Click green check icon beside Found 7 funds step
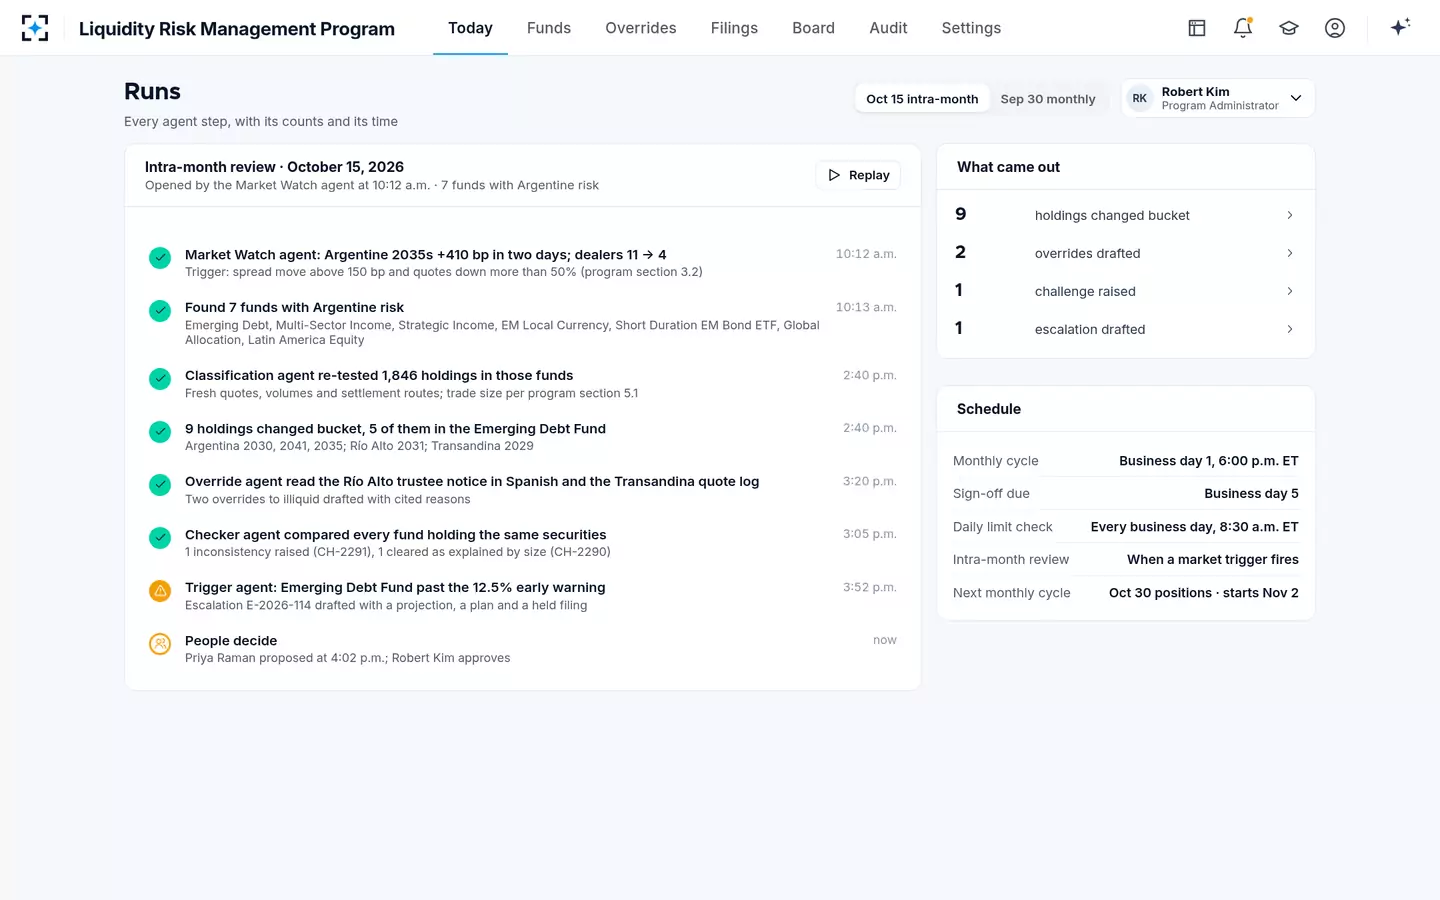The image size is (1440, 900). click(160, 311)
